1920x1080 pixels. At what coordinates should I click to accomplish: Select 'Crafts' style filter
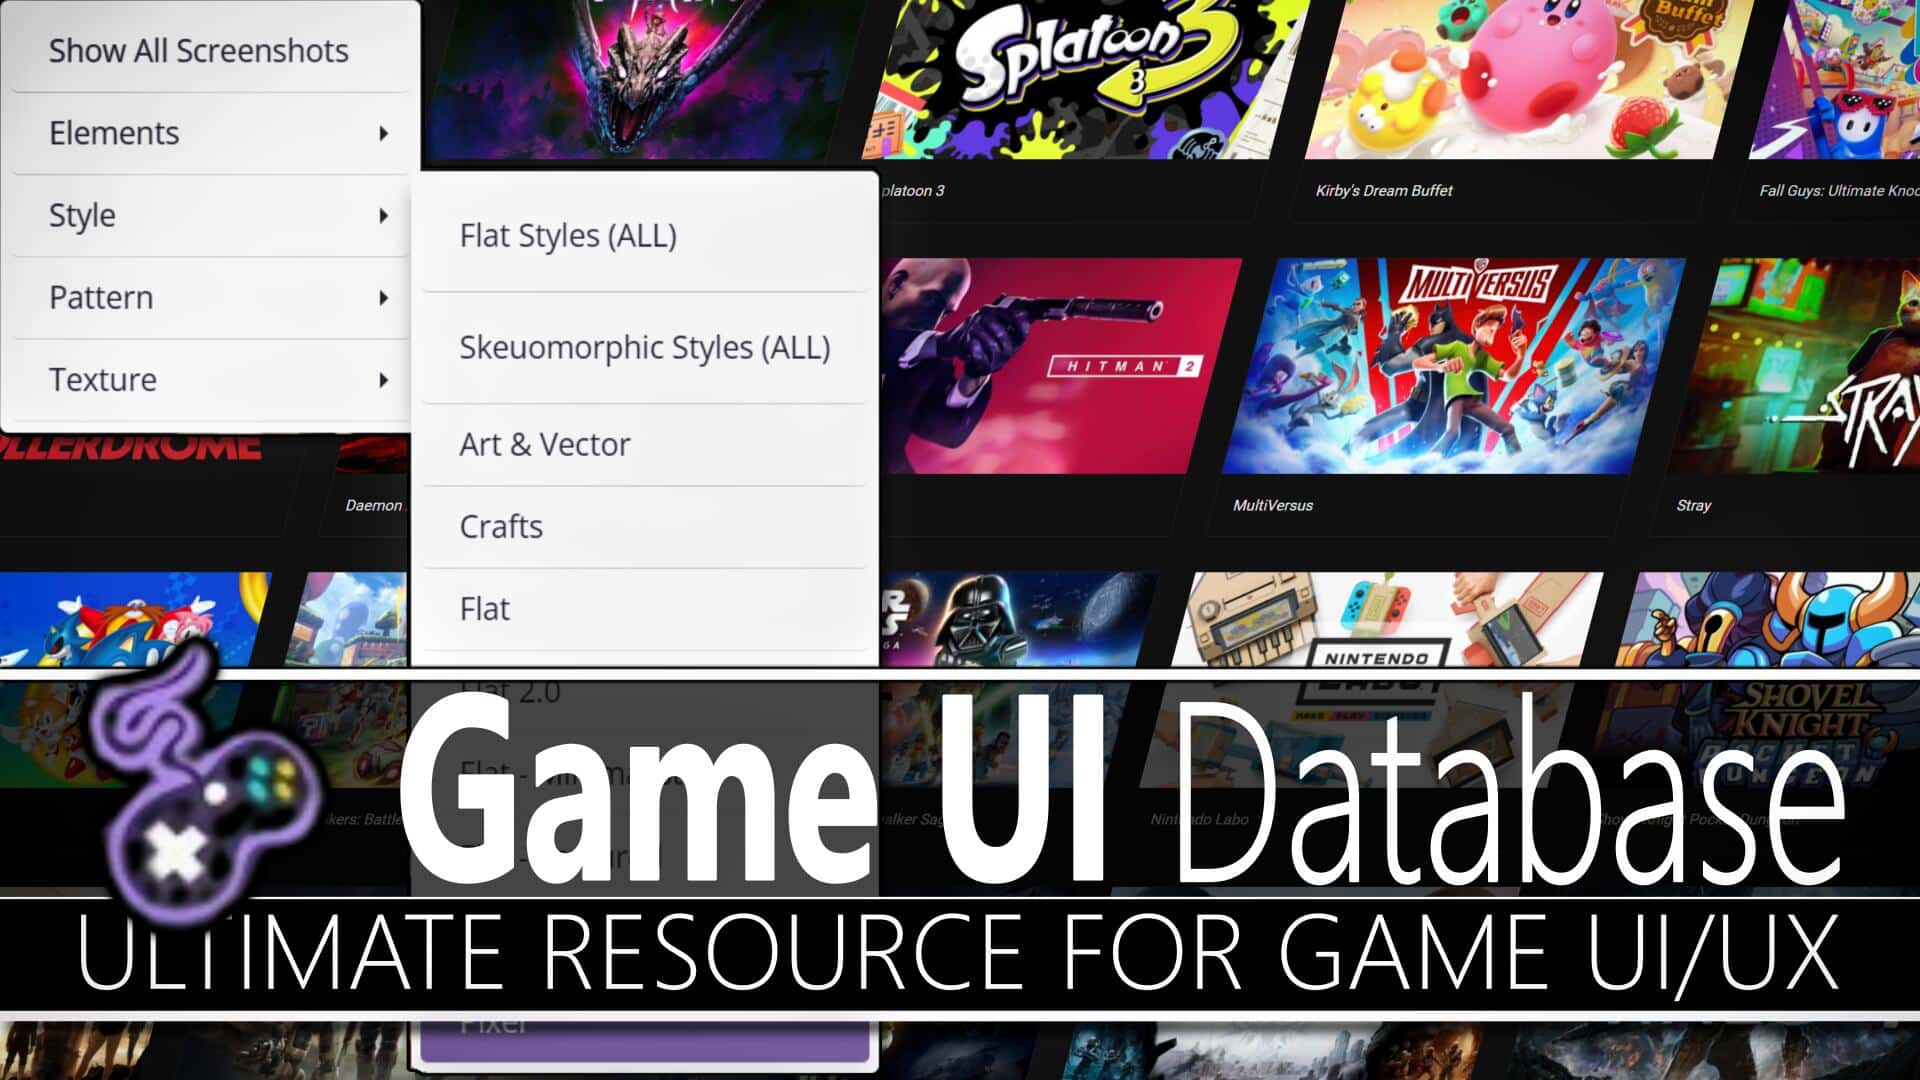(x=500, y=525)
